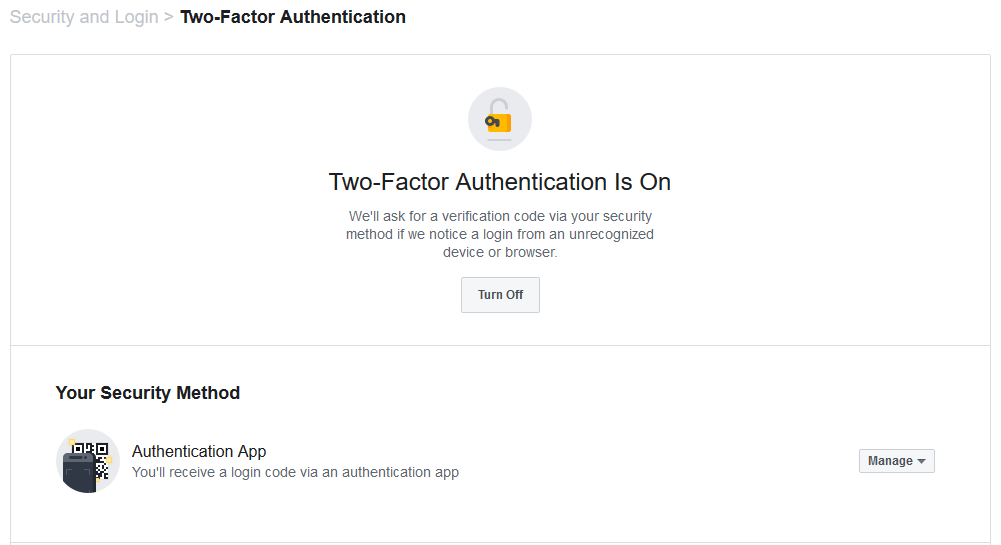
Task: Click the "Your Security Method" heading
Action: (148, 393)
